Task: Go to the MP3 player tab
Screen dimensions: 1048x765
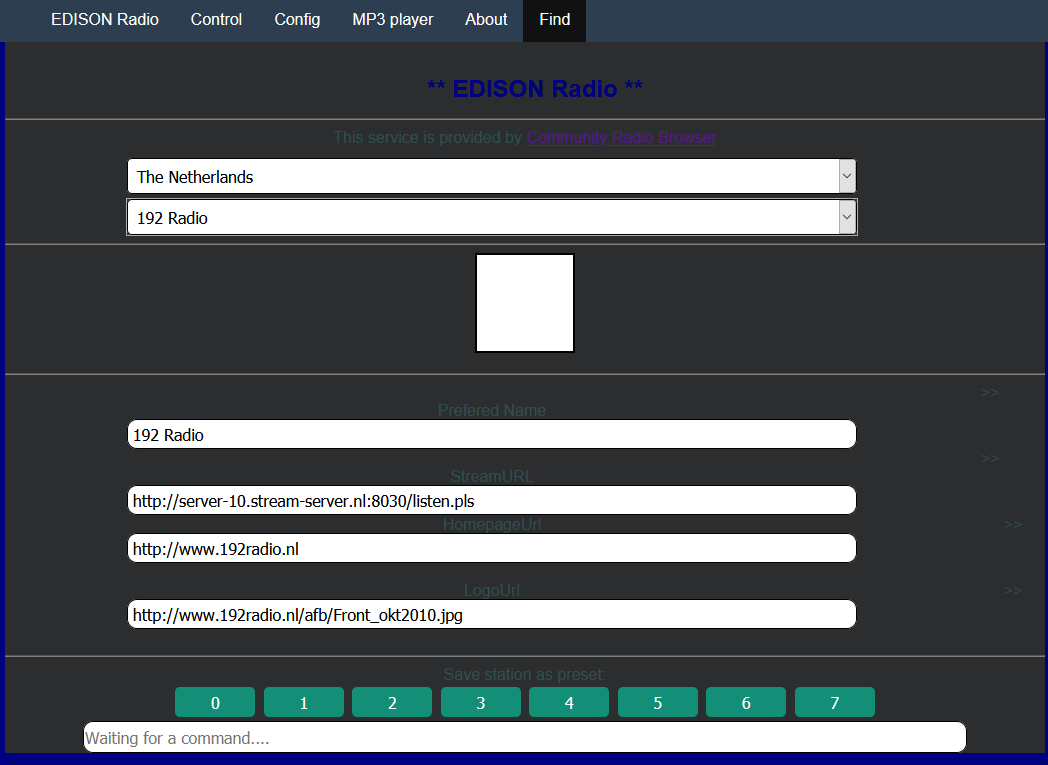Action: [392, 20]
